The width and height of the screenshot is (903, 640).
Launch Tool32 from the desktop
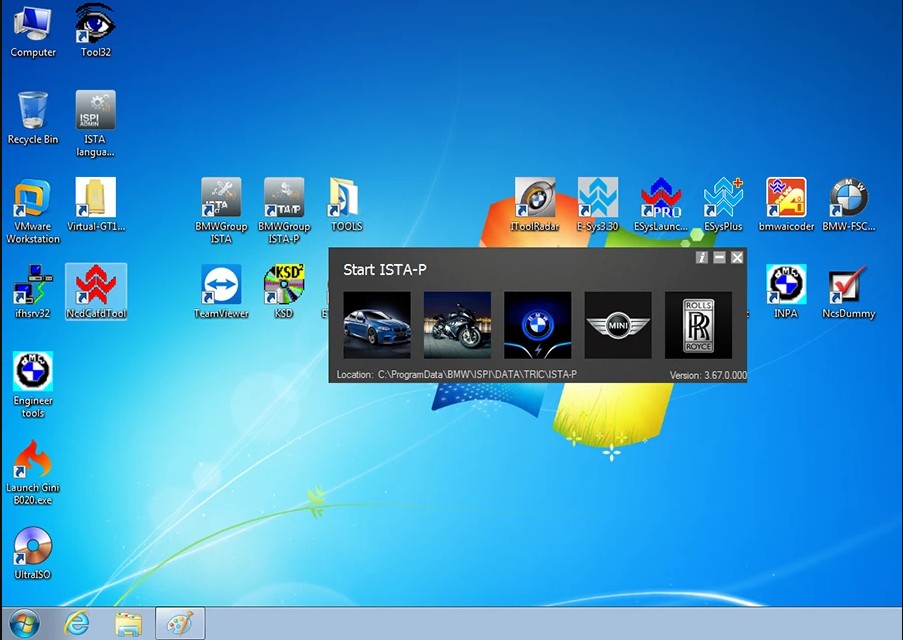[95, 31]
